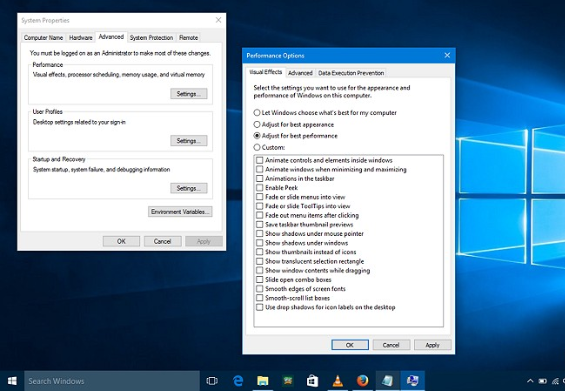The image size is (565, 391).
Task: Check Fade or slide ToolTips into view
Action: point(259,206)
